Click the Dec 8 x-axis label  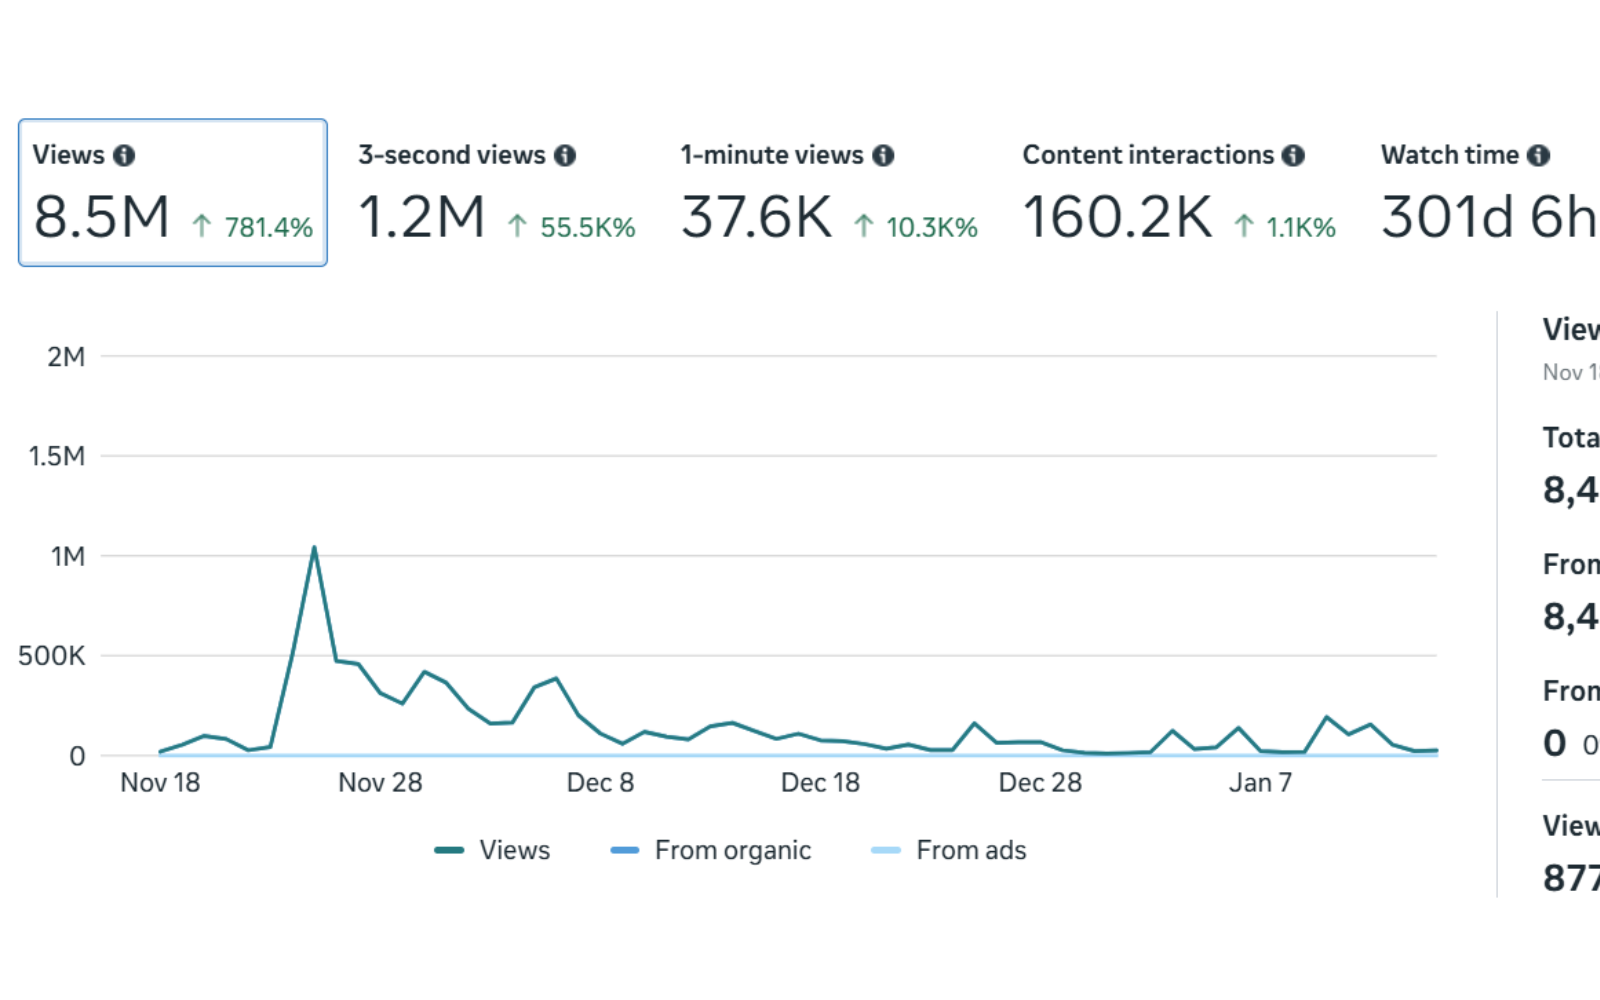[x=600, y=782]
